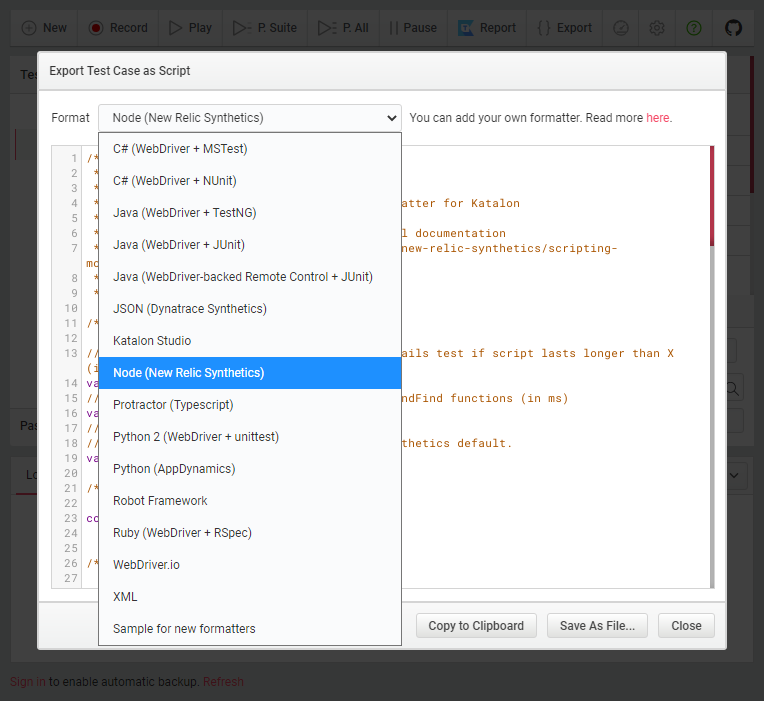
Task: Choose Java (WebDriver + TestNG) option
Action: pyautogui.click(x=250, y=213)
